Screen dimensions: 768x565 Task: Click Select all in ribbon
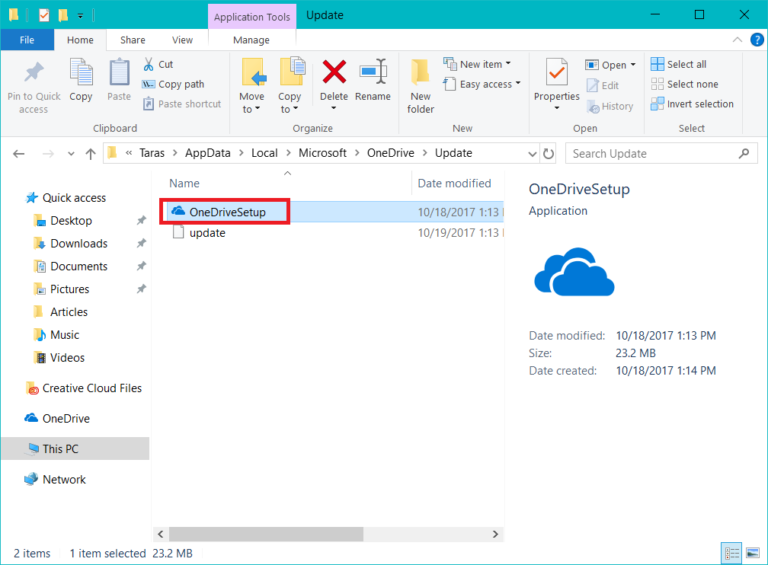click(679, 64)
